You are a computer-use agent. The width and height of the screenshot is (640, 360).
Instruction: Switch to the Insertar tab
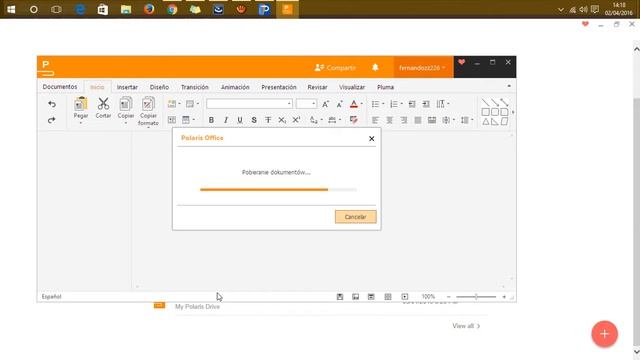pyautogui.click(x=127, y=87)
